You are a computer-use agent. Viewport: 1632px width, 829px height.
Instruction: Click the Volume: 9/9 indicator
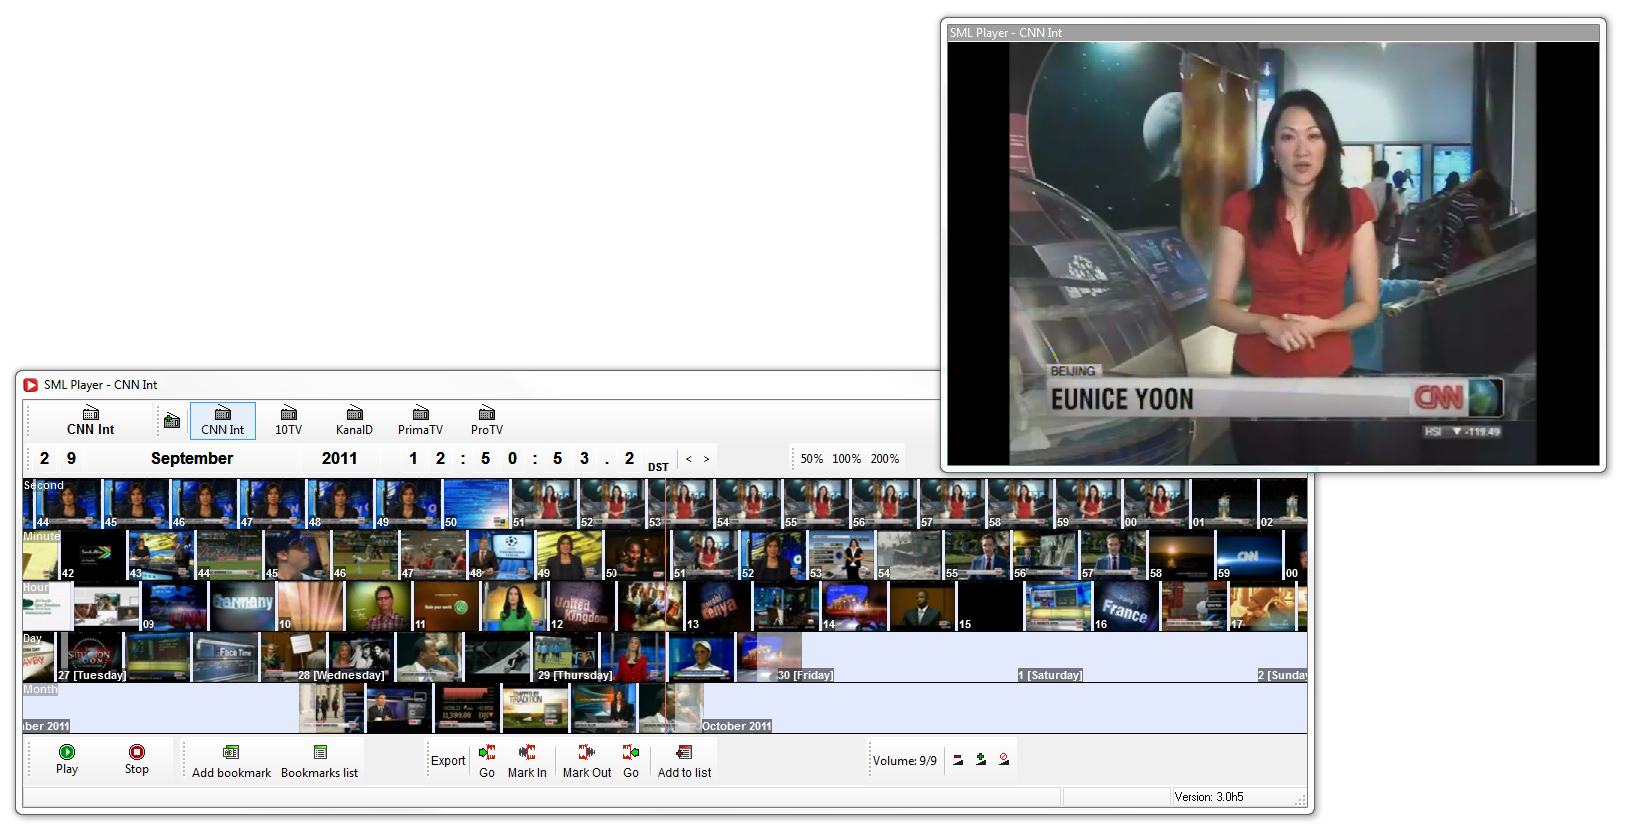905,761
